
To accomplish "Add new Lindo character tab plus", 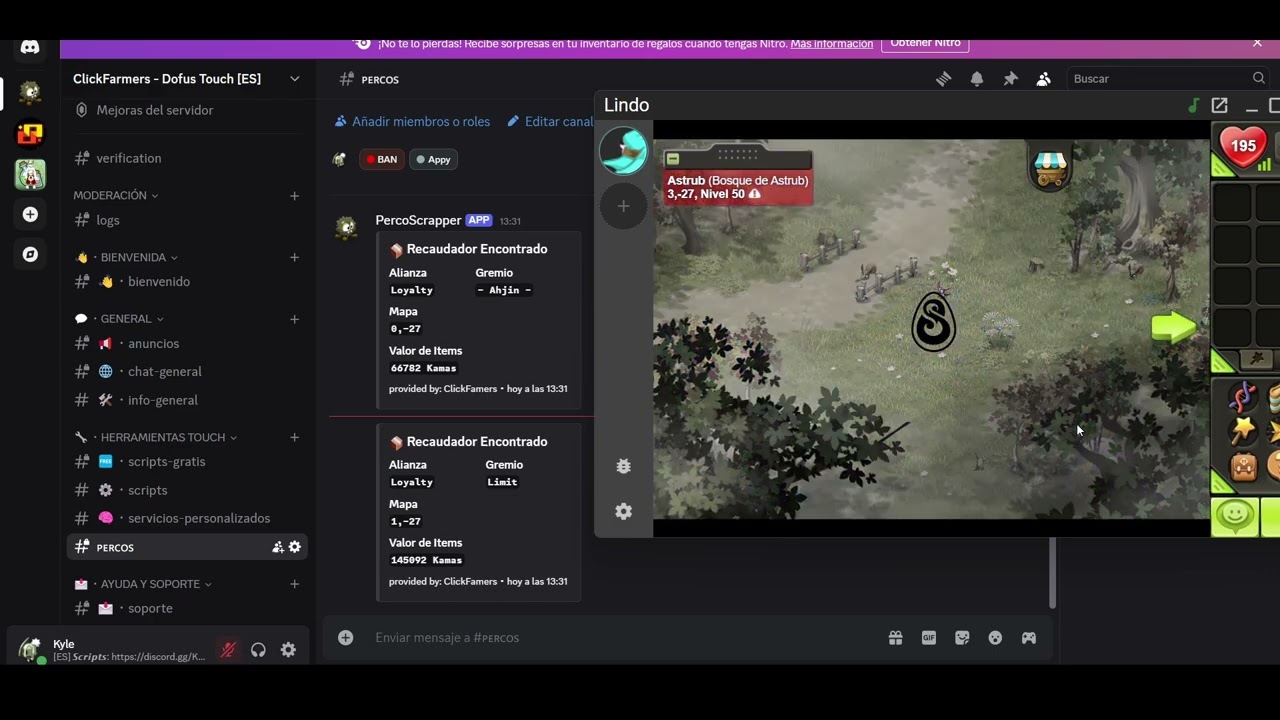I will 623,206.
